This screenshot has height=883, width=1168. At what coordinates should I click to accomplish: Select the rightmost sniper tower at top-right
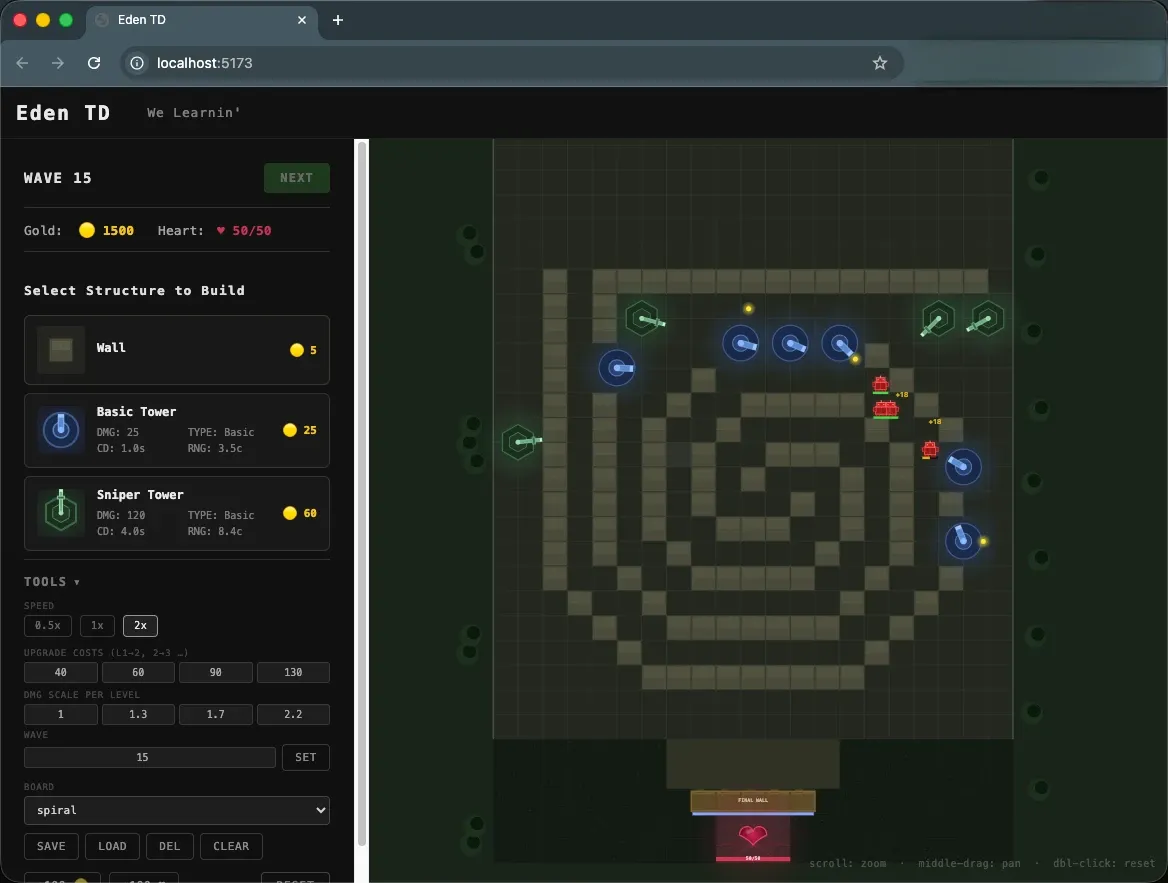click(986, 319)
